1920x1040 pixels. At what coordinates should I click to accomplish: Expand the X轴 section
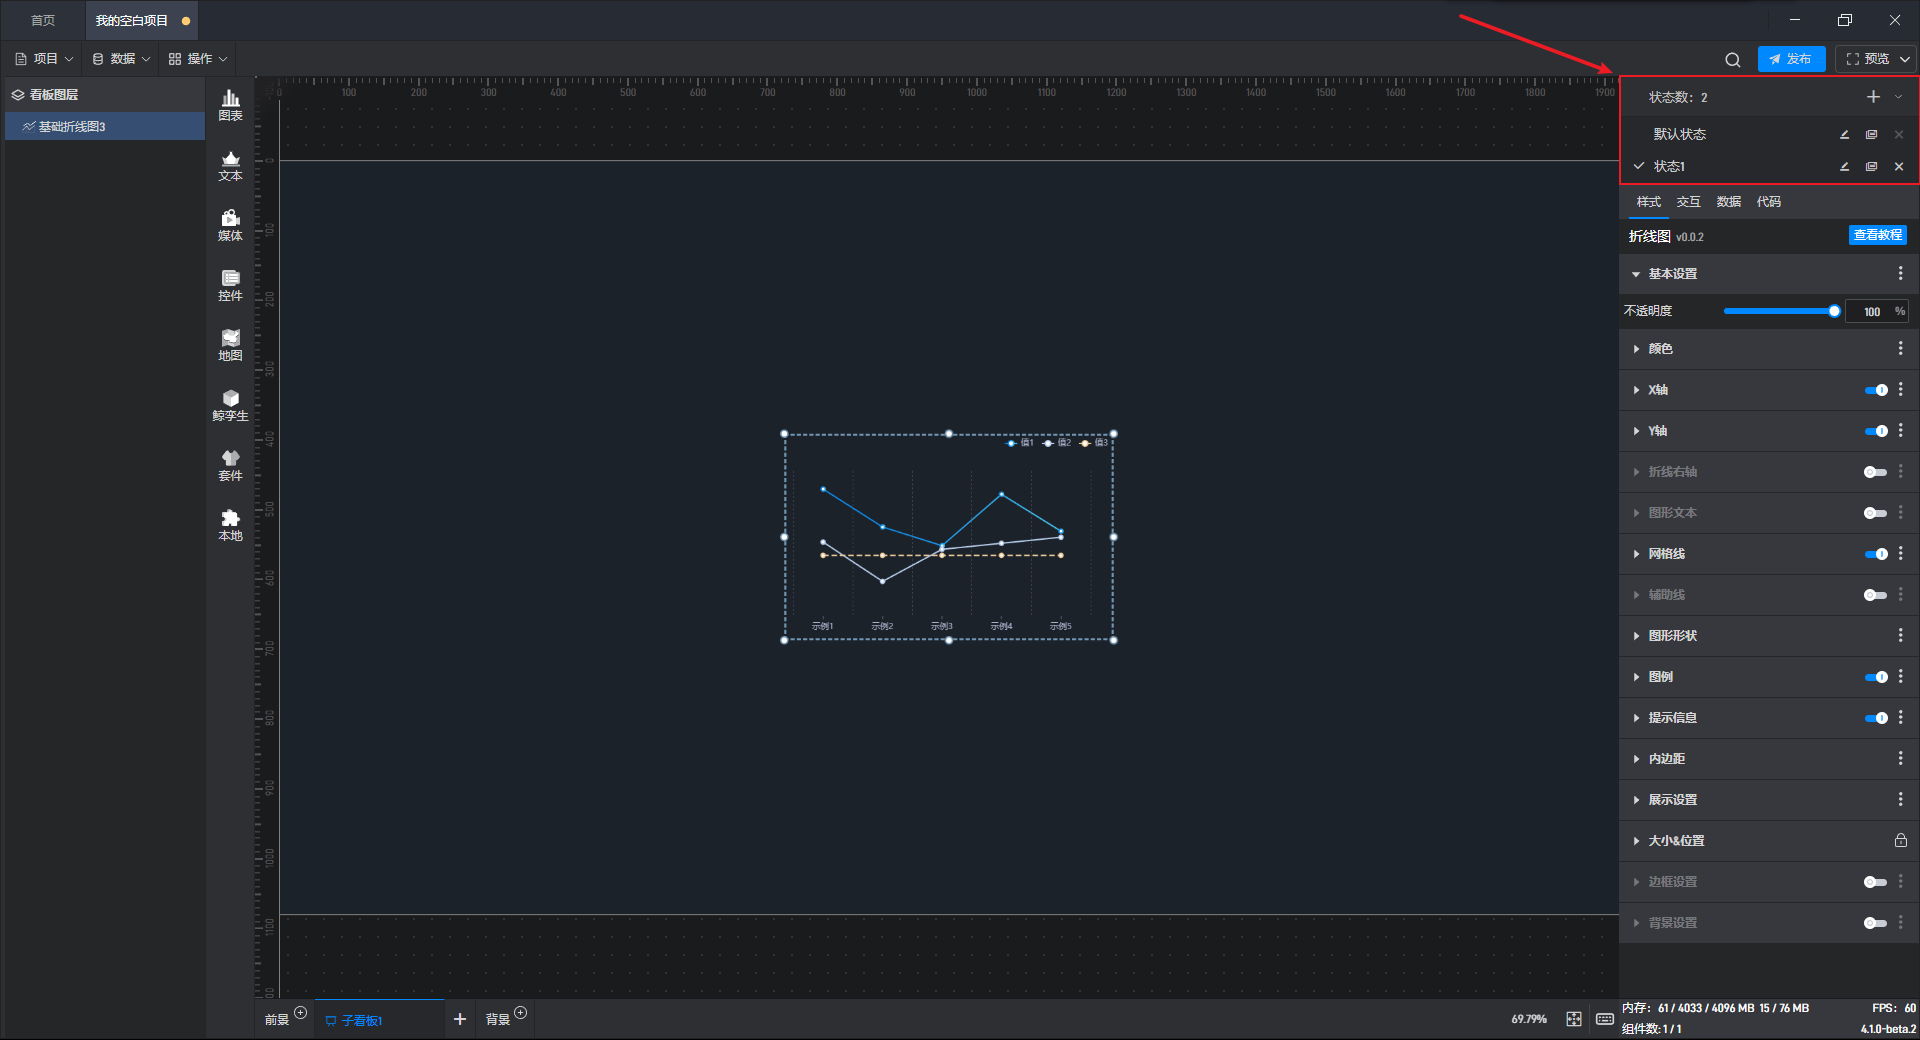(x=1636, y=390)
